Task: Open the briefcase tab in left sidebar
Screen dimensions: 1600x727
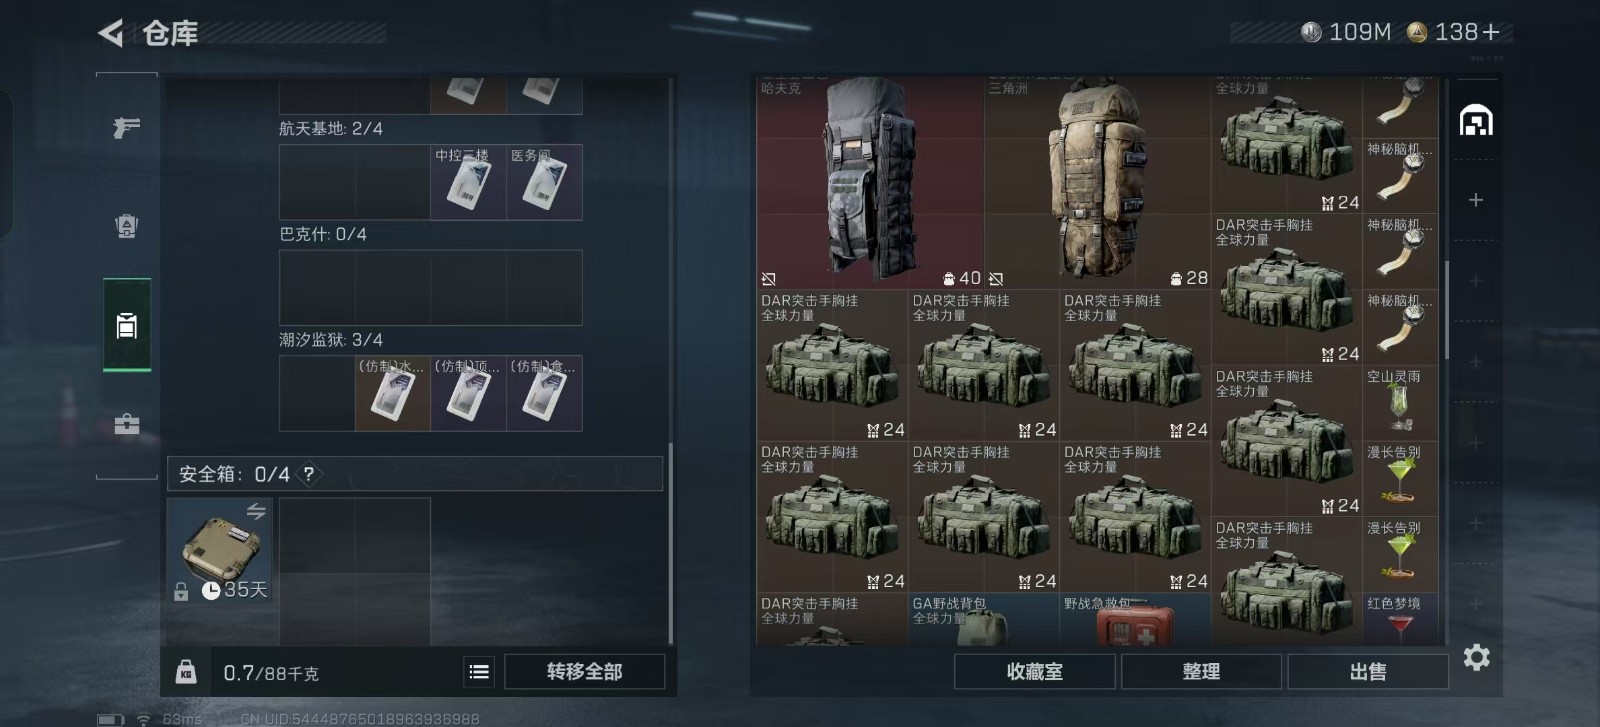Action: click(x=127, y=424)
